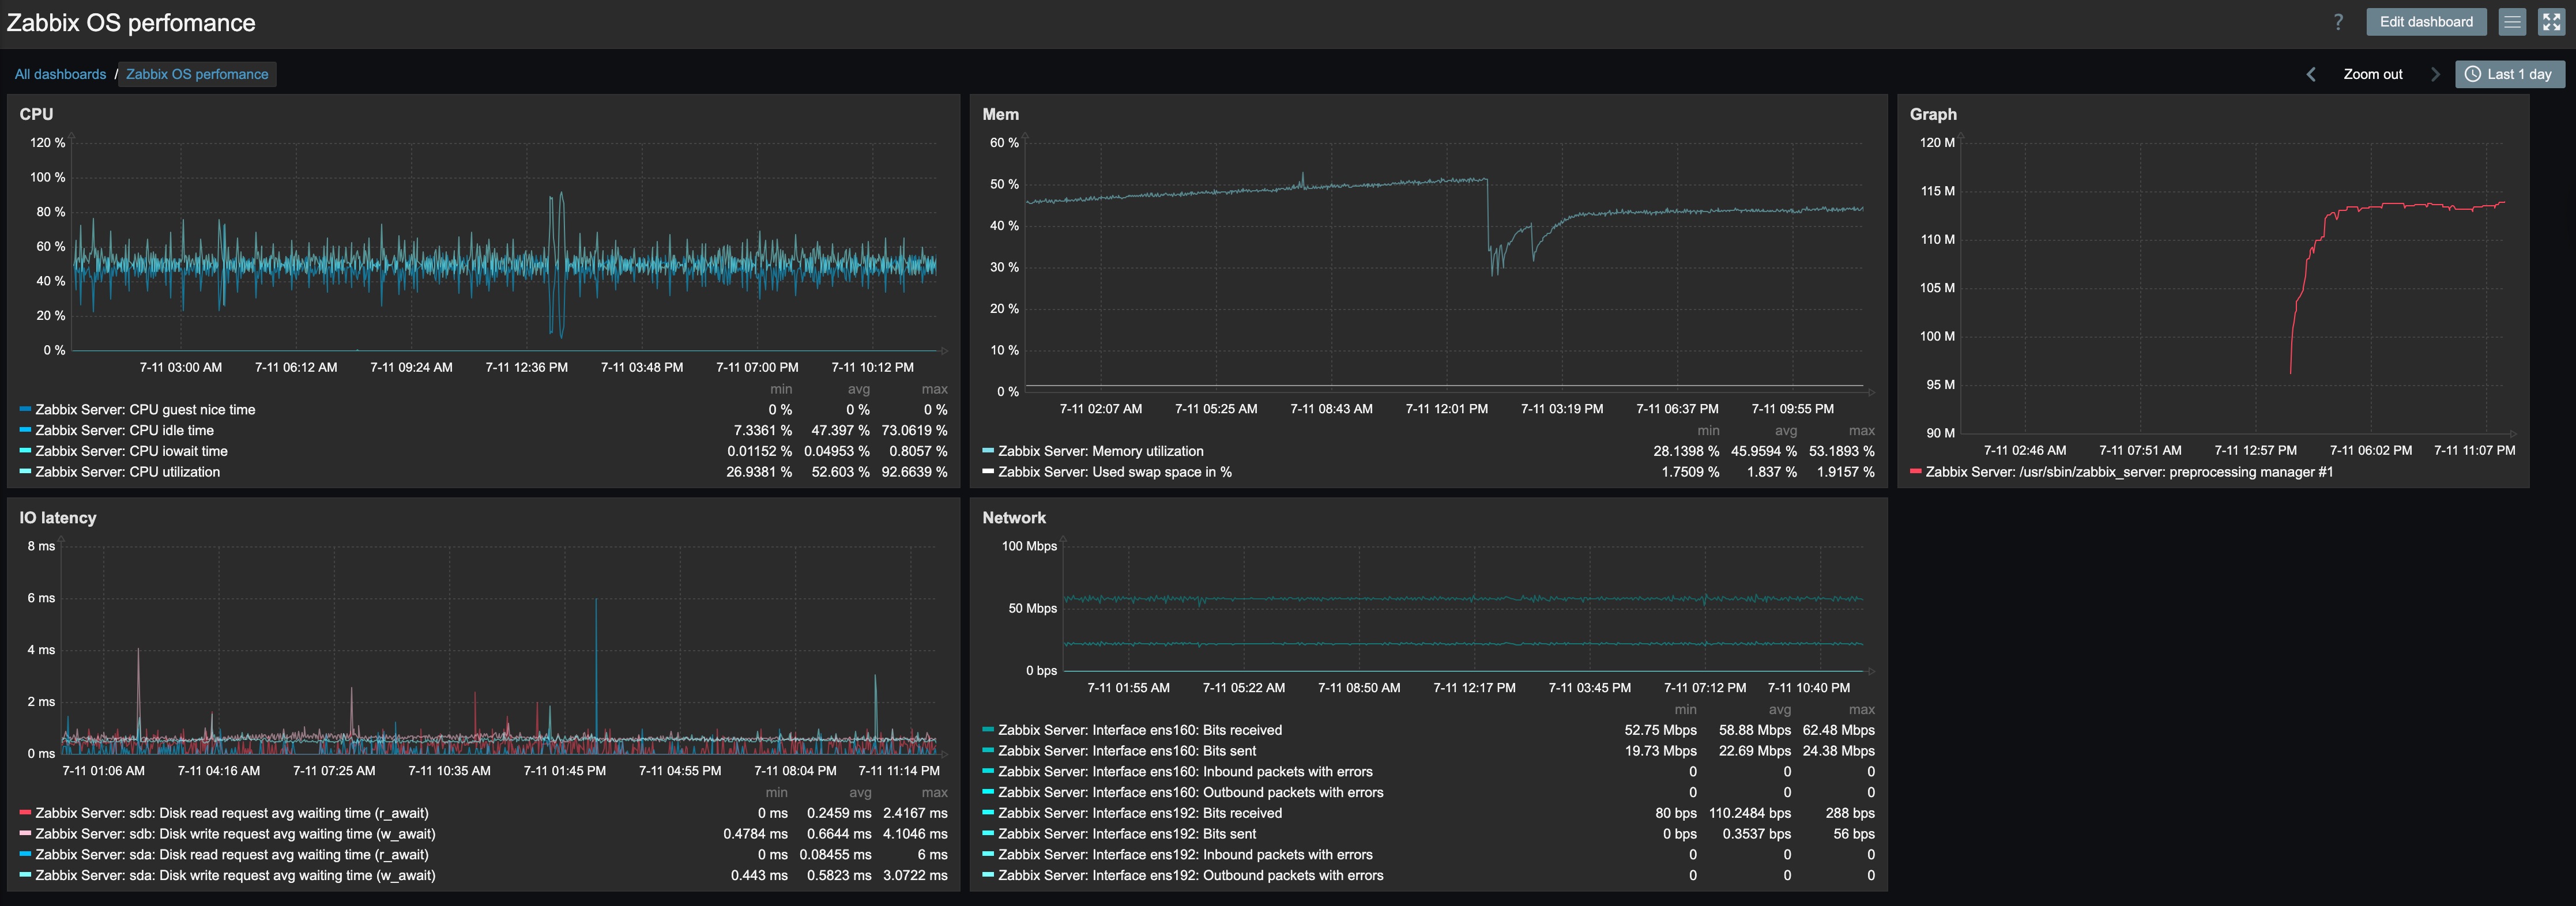Select sdb Disk write request legend entry
Screen dimensions: 2576x906
235,834
